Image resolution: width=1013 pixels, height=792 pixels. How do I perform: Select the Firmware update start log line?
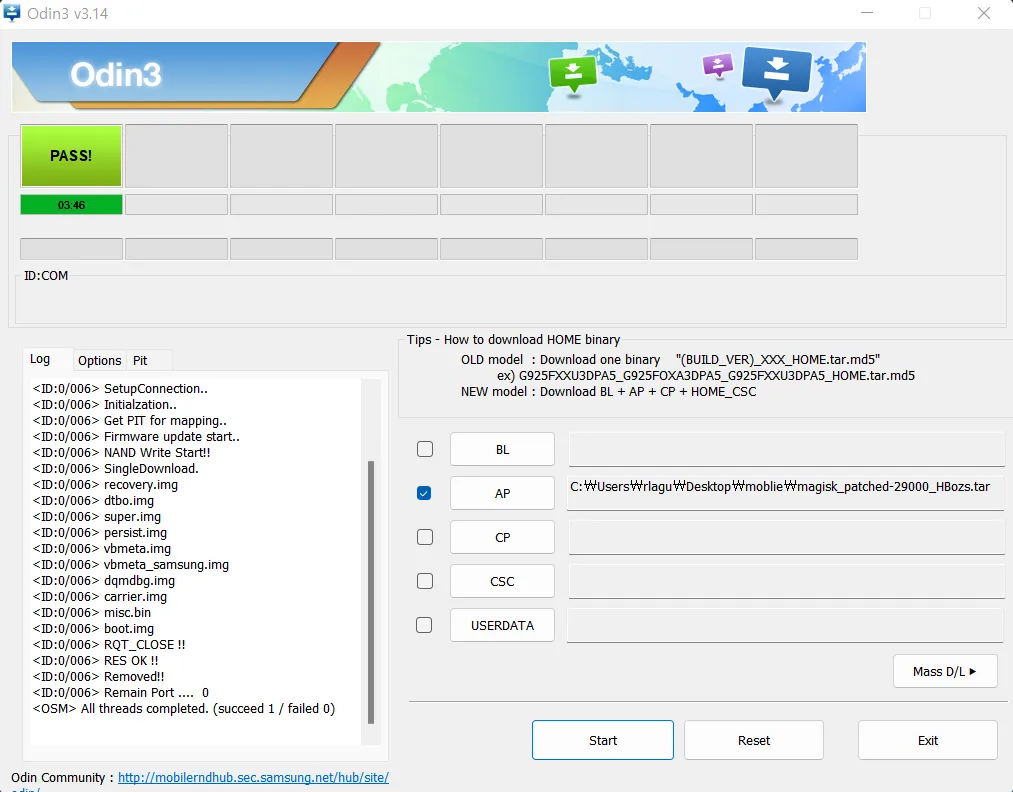click(x=136, y=437)
